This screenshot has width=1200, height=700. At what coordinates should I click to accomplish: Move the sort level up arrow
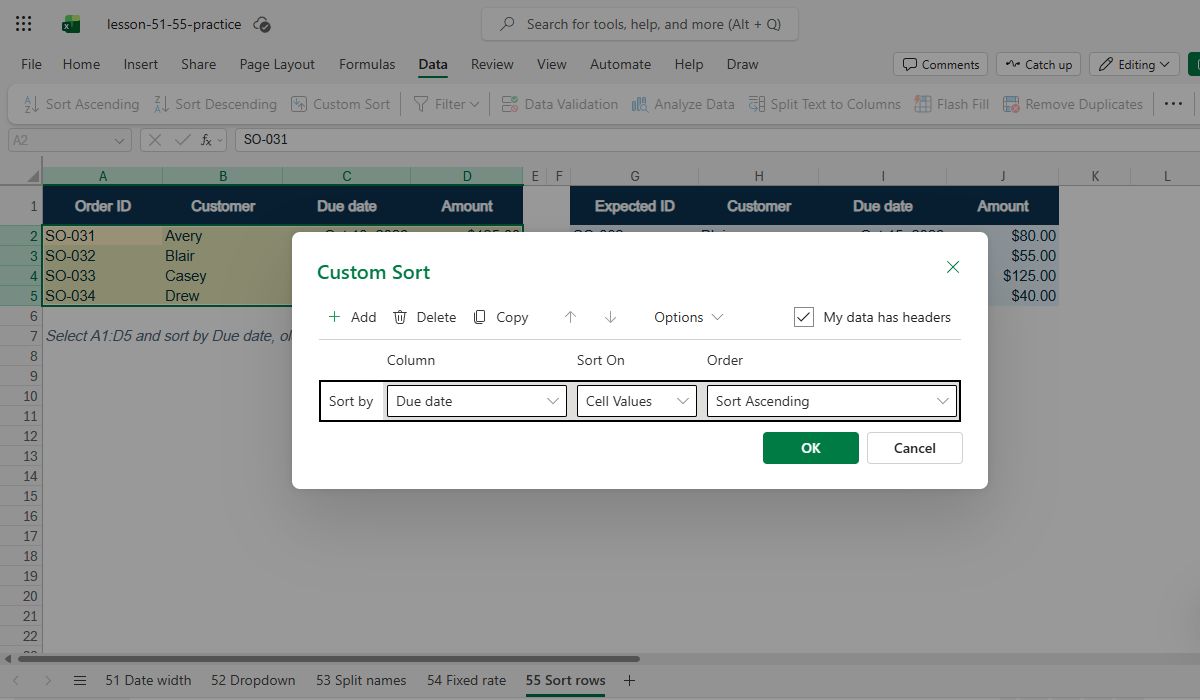570,317
